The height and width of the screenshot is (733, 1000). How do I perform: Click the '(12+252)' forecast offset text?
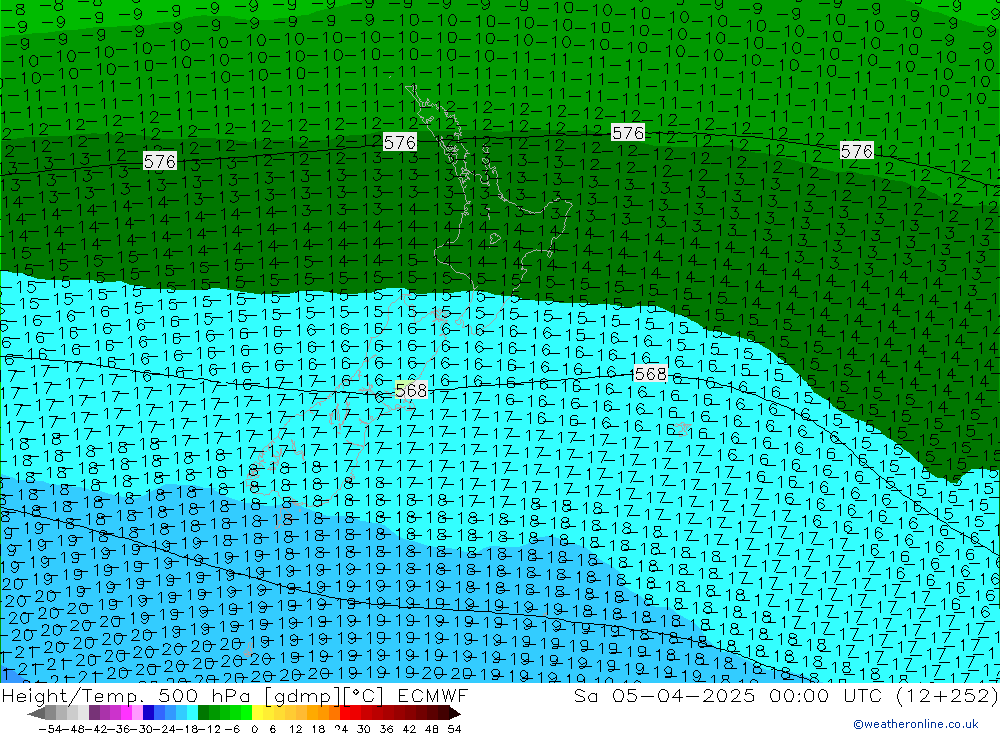[x=946, y=695]
